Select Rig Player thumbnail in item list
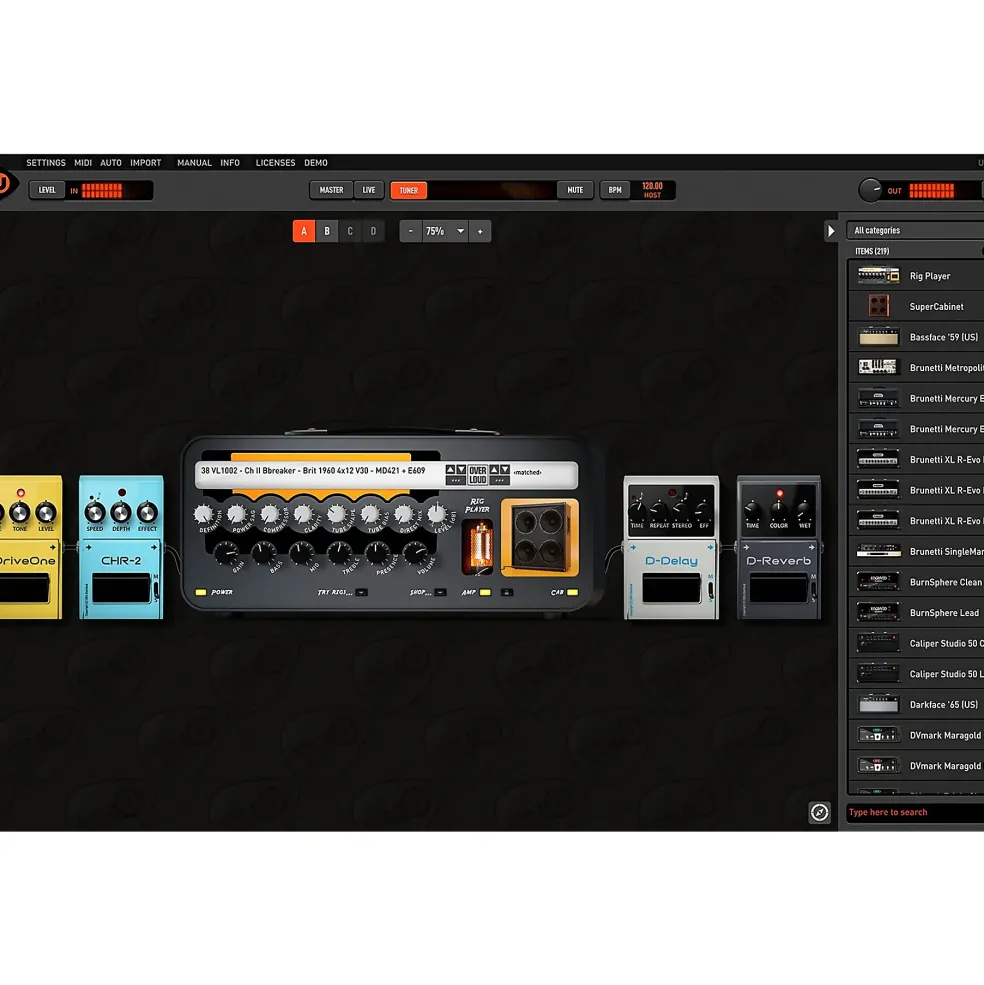The height and width of the screenshot is (985, 984). click(878, 276)
